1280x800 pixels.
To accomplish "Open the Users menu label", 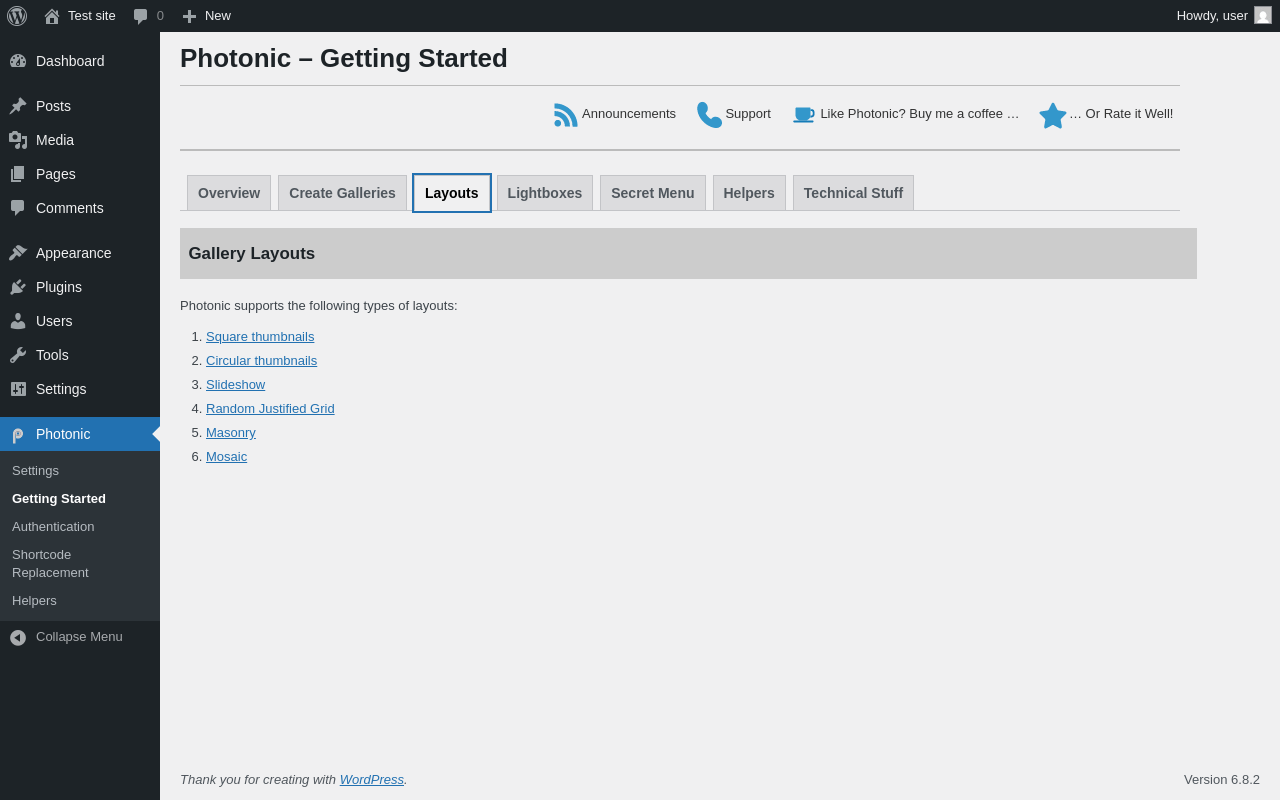I will [x=54, y=321].
